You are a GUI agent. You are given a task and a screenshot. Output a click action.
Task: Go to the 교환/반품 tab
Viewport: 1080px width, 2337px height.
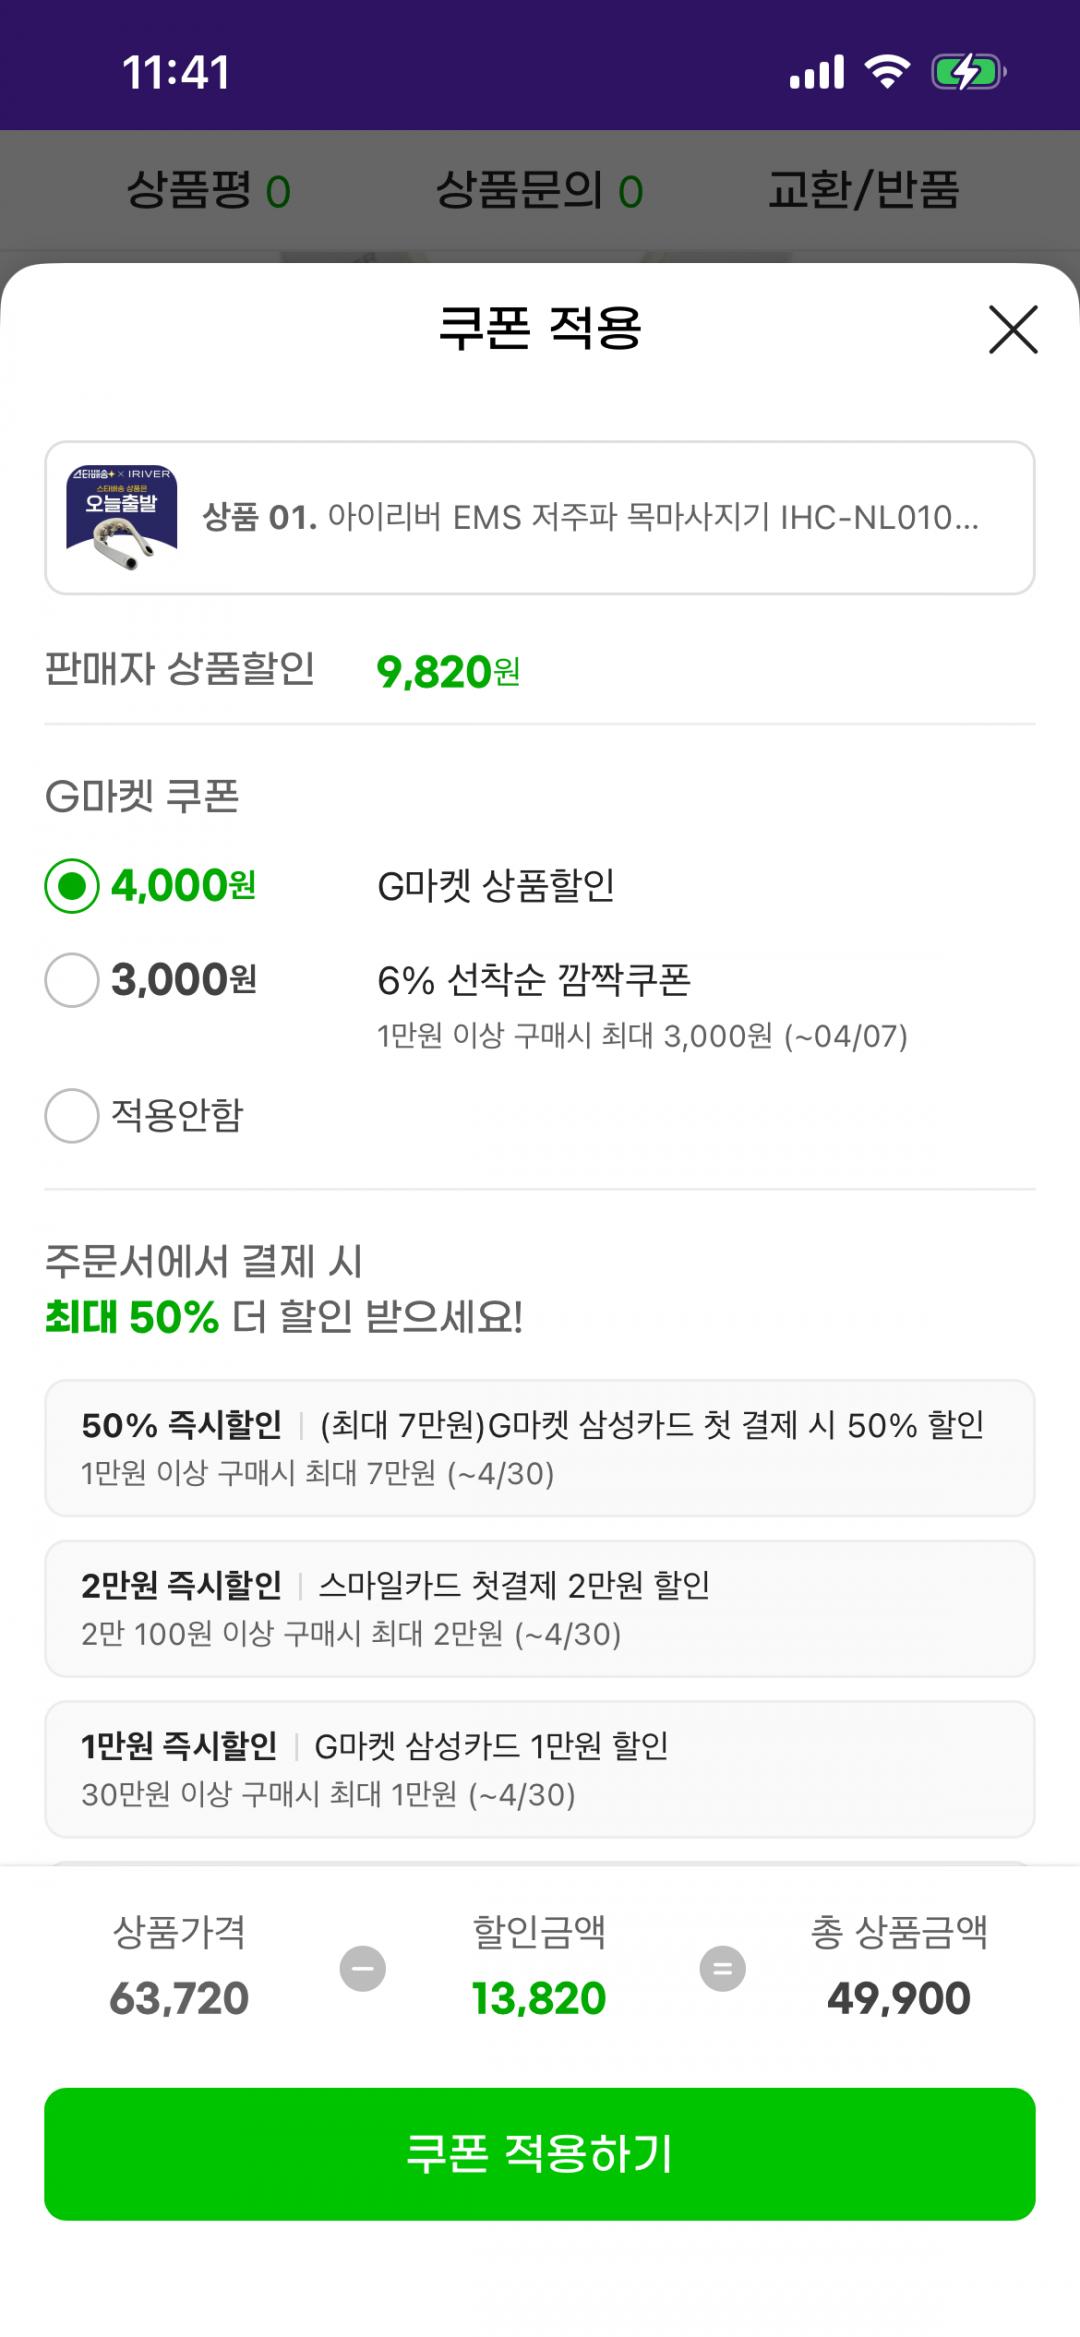coord(864,190)
